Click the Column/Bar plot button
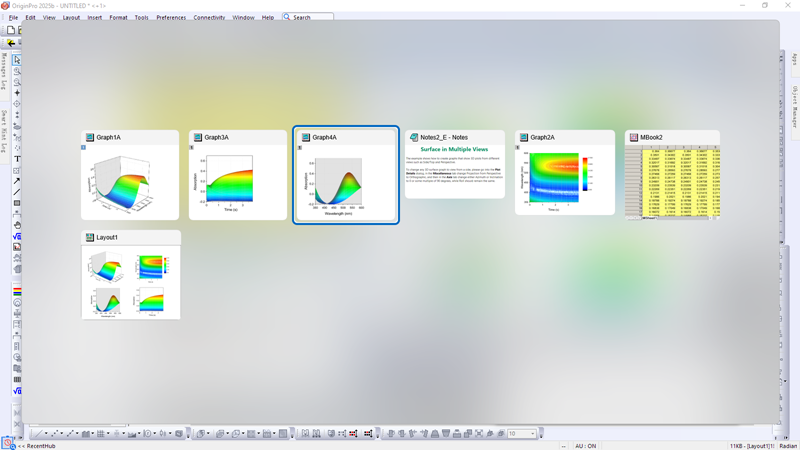This screenshot has height=450, width=800. [86, 434]
